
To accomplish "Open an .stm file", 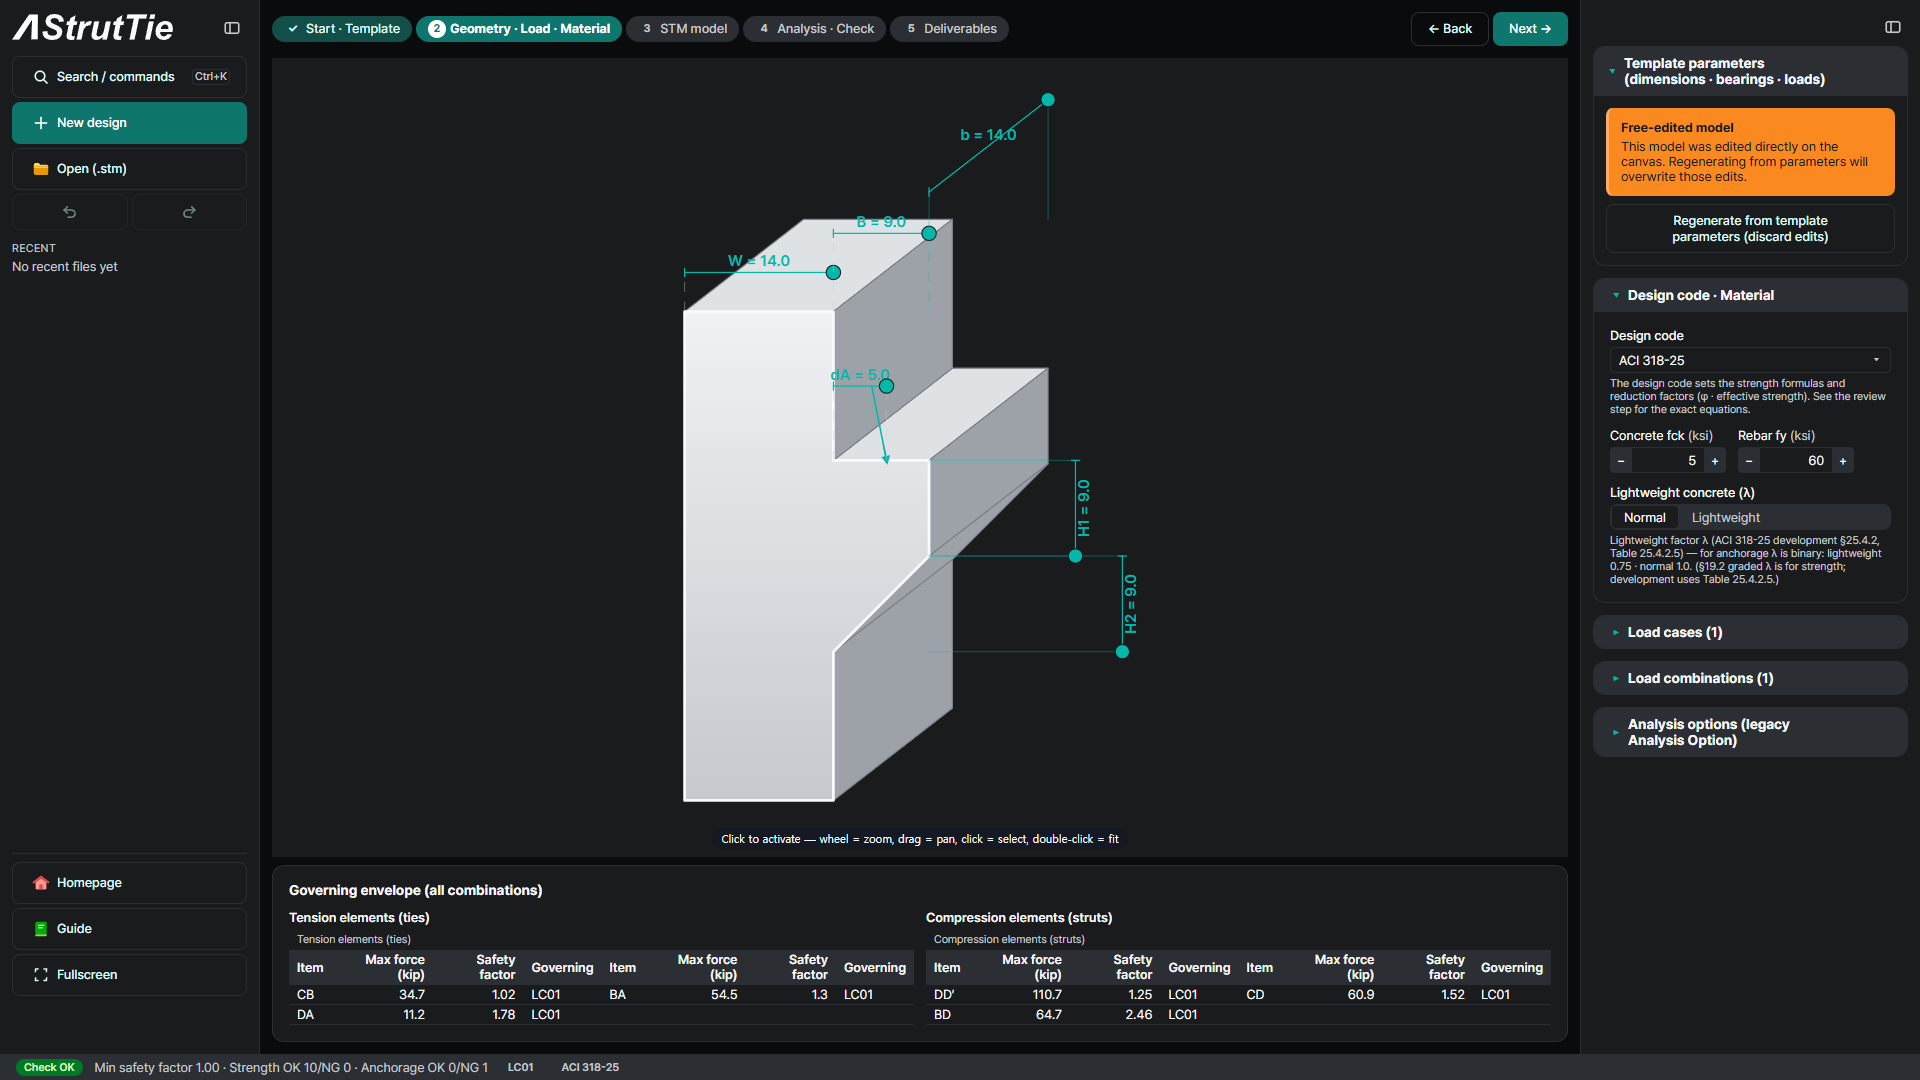I will click(129, 169).
